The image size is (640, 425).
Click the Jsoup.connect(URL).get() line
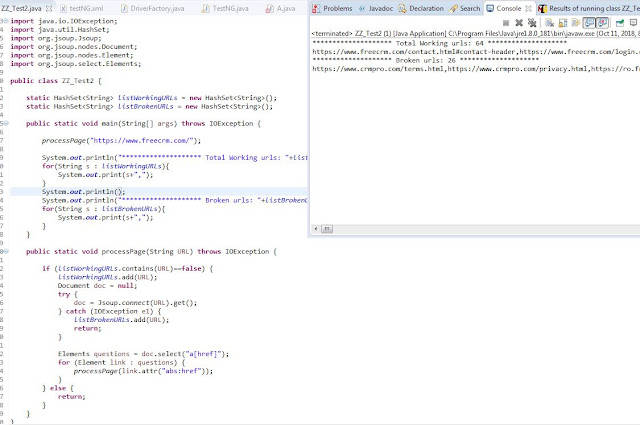tap(135, 303)
